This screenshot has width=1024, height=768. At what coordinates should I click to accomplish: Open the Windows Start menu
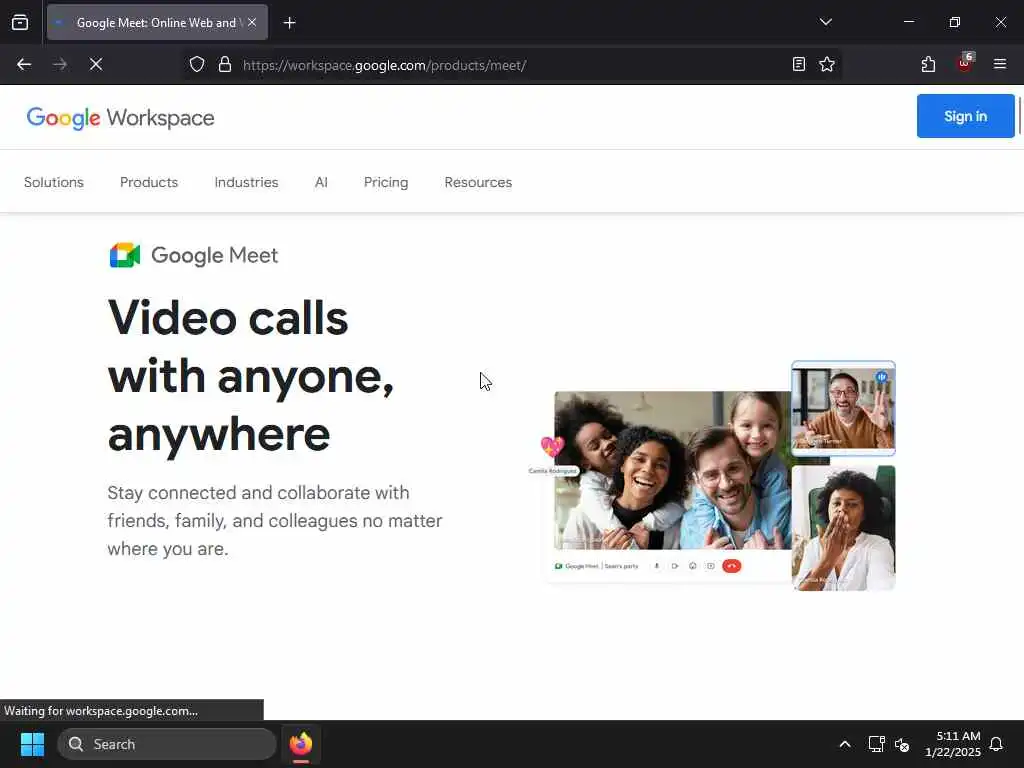pyautogui.click(x=32, y=744)
